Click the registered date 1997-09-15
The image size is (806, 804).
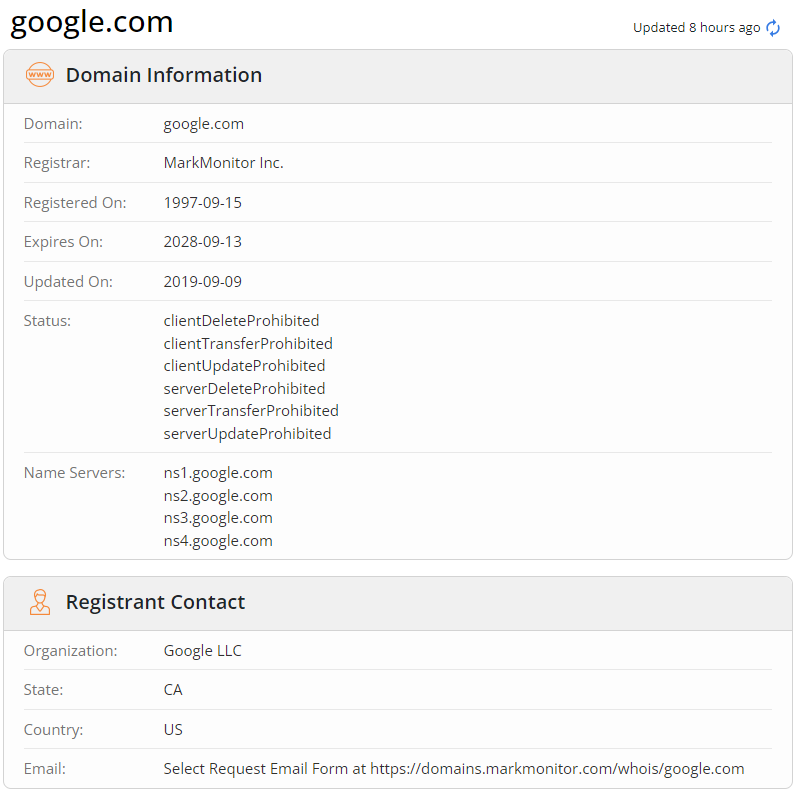pos(203,203)
